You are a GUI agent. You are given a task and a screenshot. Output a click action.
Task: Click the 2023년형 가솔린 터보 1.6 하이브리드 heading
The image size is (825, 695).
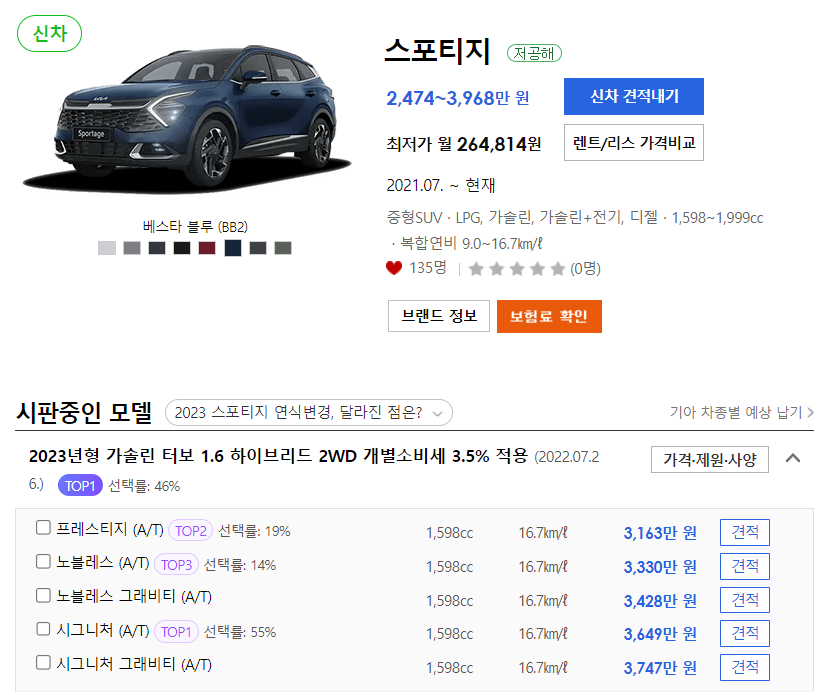pos(278,456)
